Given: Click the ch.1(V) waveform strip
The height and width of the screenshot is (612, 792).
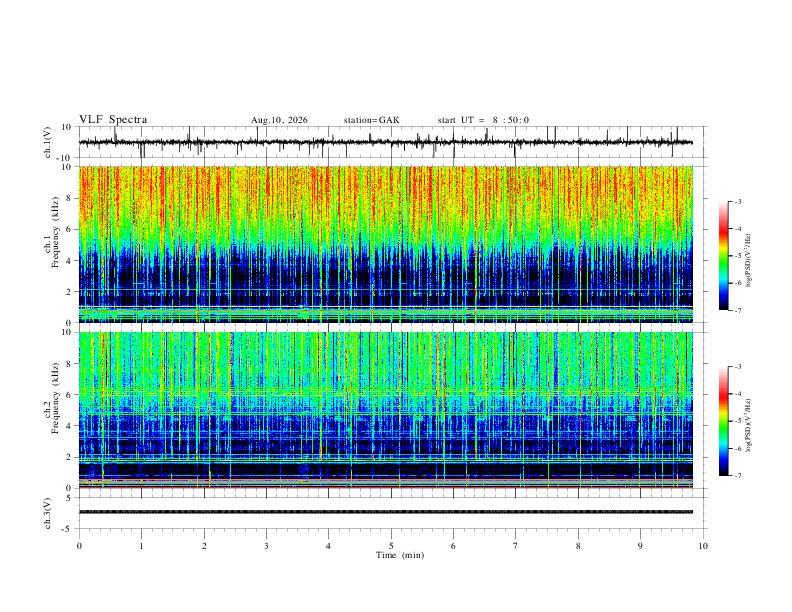Looking at the screenshot, I should 385,142.
